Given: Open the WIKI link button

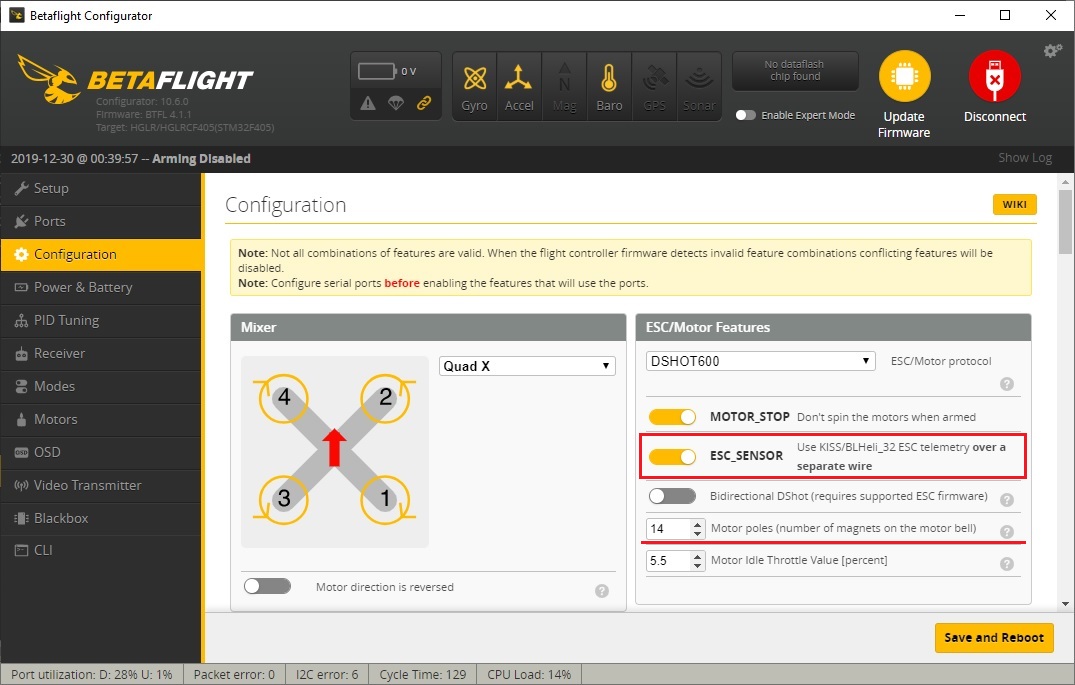Looking at the screenshot, I should (1015, 204).
